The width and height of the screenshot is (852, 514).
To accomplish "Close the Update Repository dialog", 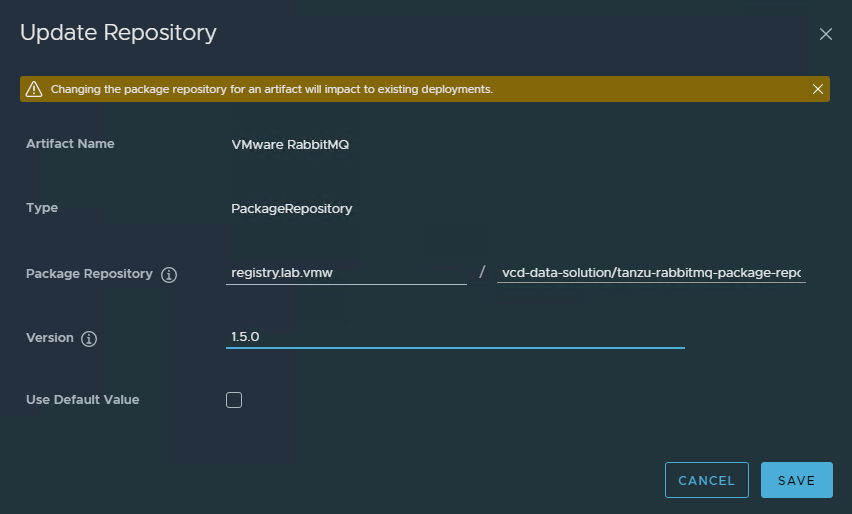I will pos(825,34).
